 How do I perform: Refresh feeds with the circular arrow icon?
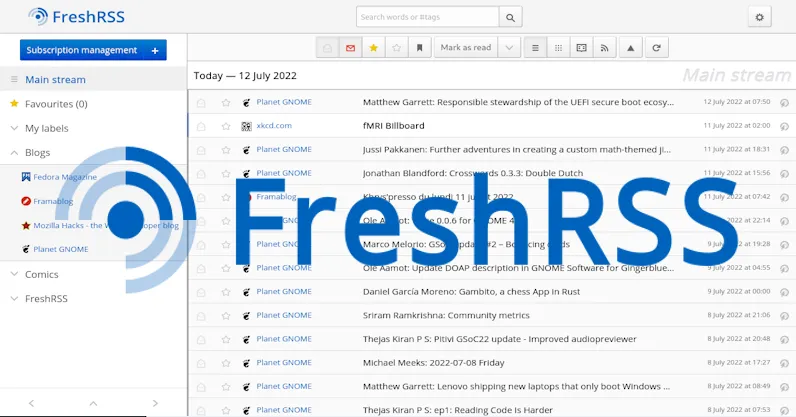click(656, 47)
